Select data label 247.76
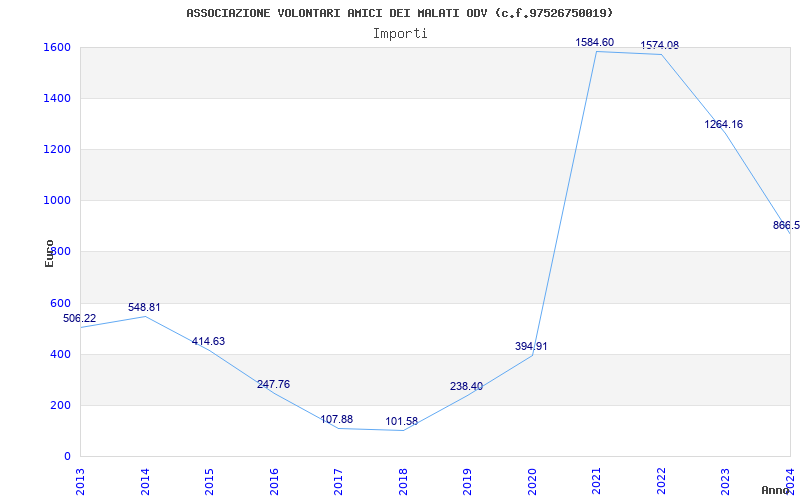The image size is (800, 500). (273, 384)
